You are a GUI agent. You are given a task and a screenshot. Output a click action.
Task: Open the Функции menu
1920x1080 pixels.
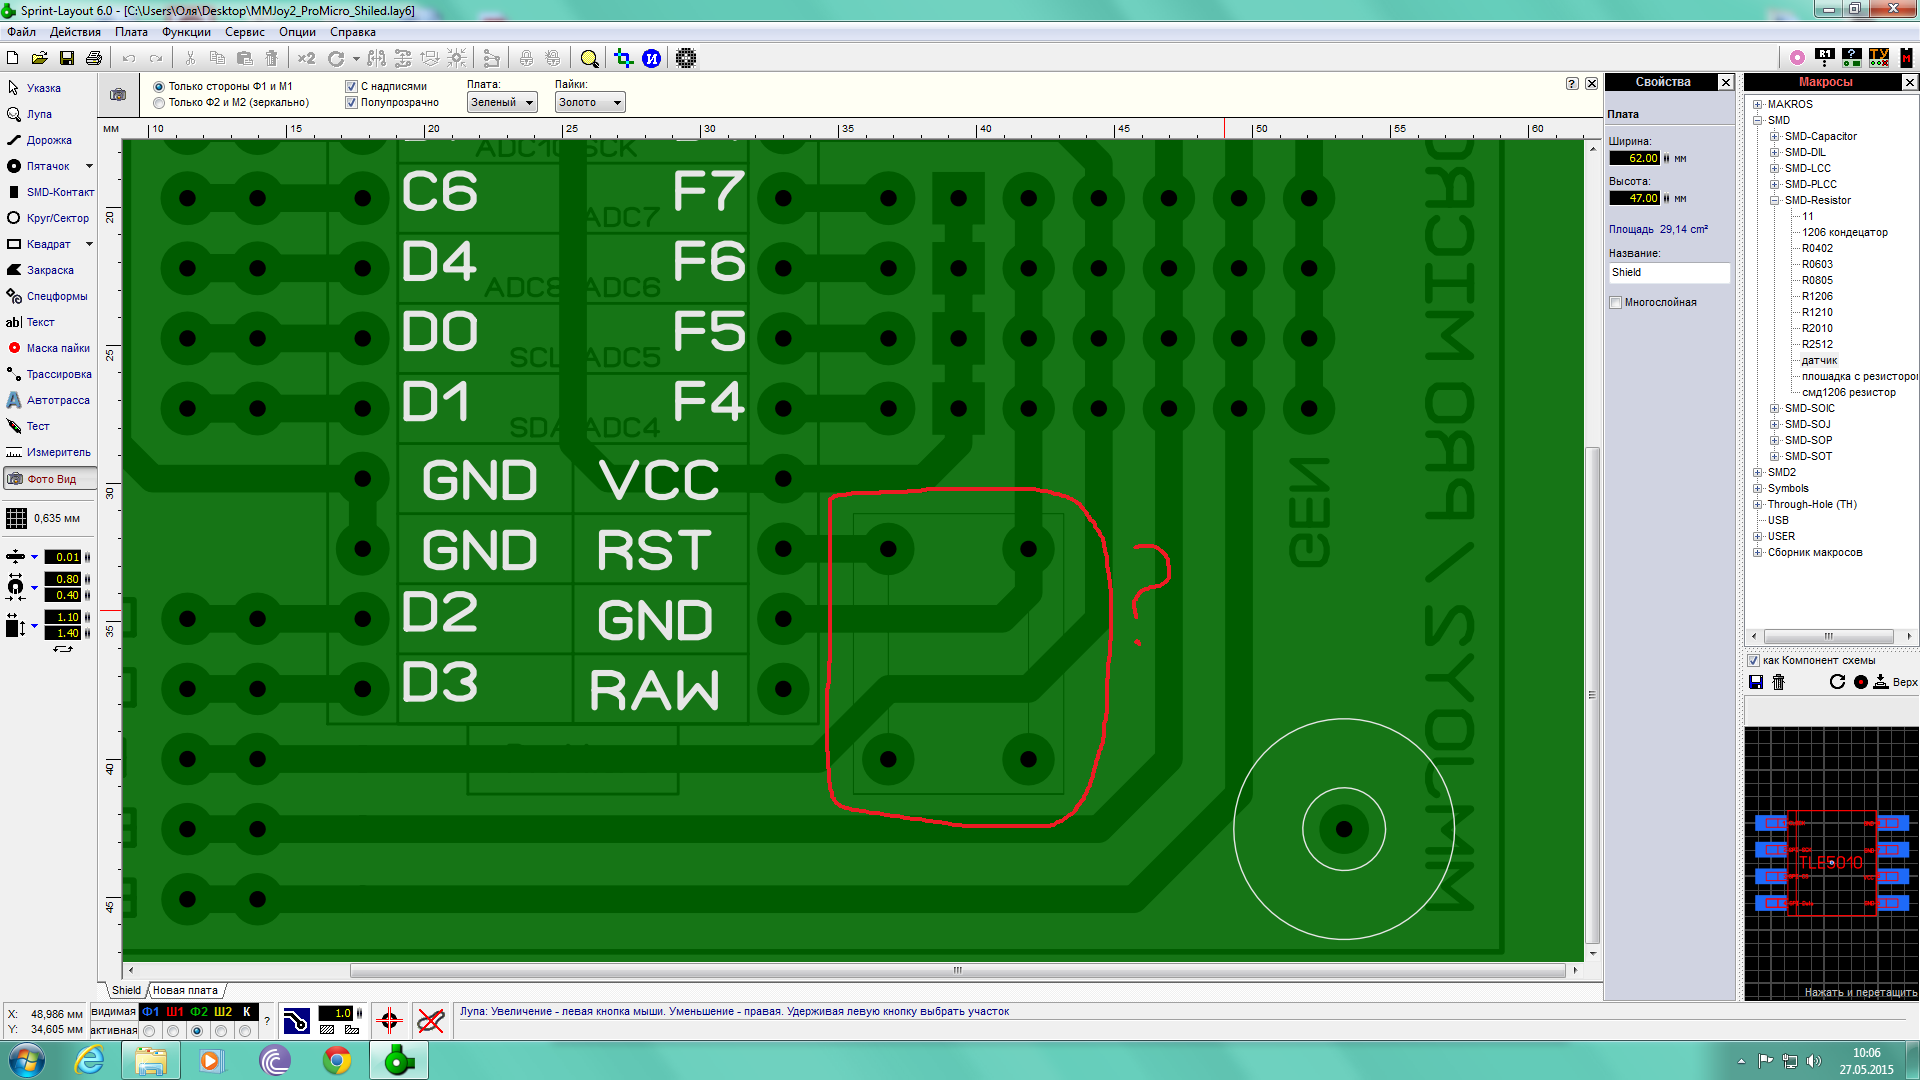point(186,32)
